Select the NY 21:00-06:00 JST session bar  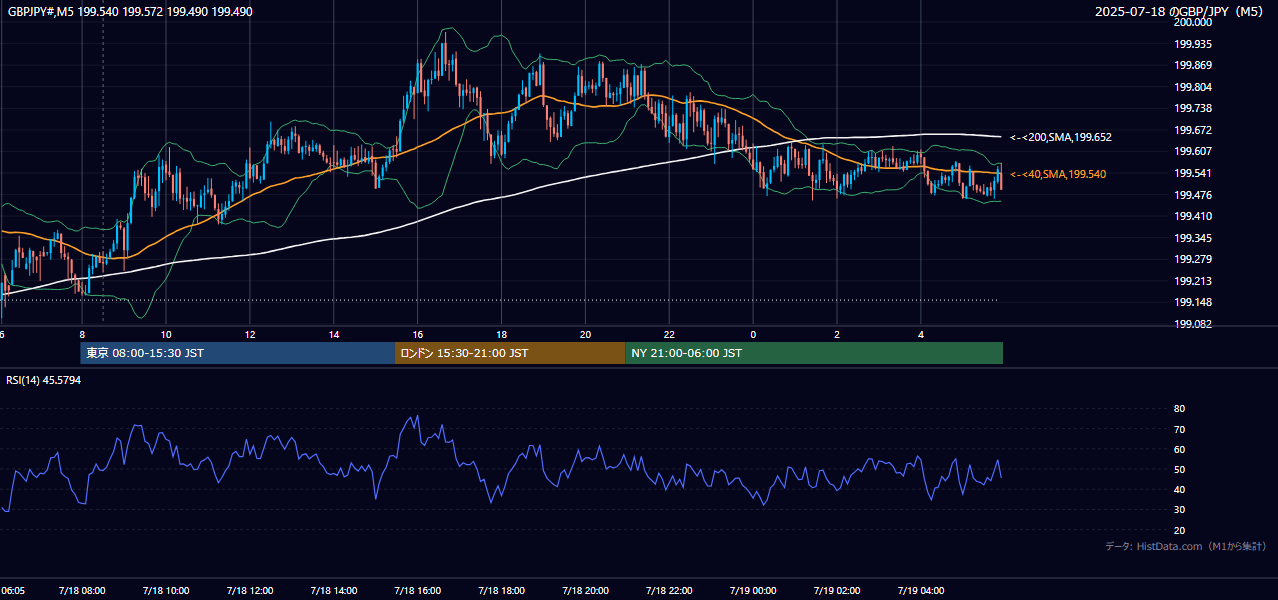coord(814,353)
